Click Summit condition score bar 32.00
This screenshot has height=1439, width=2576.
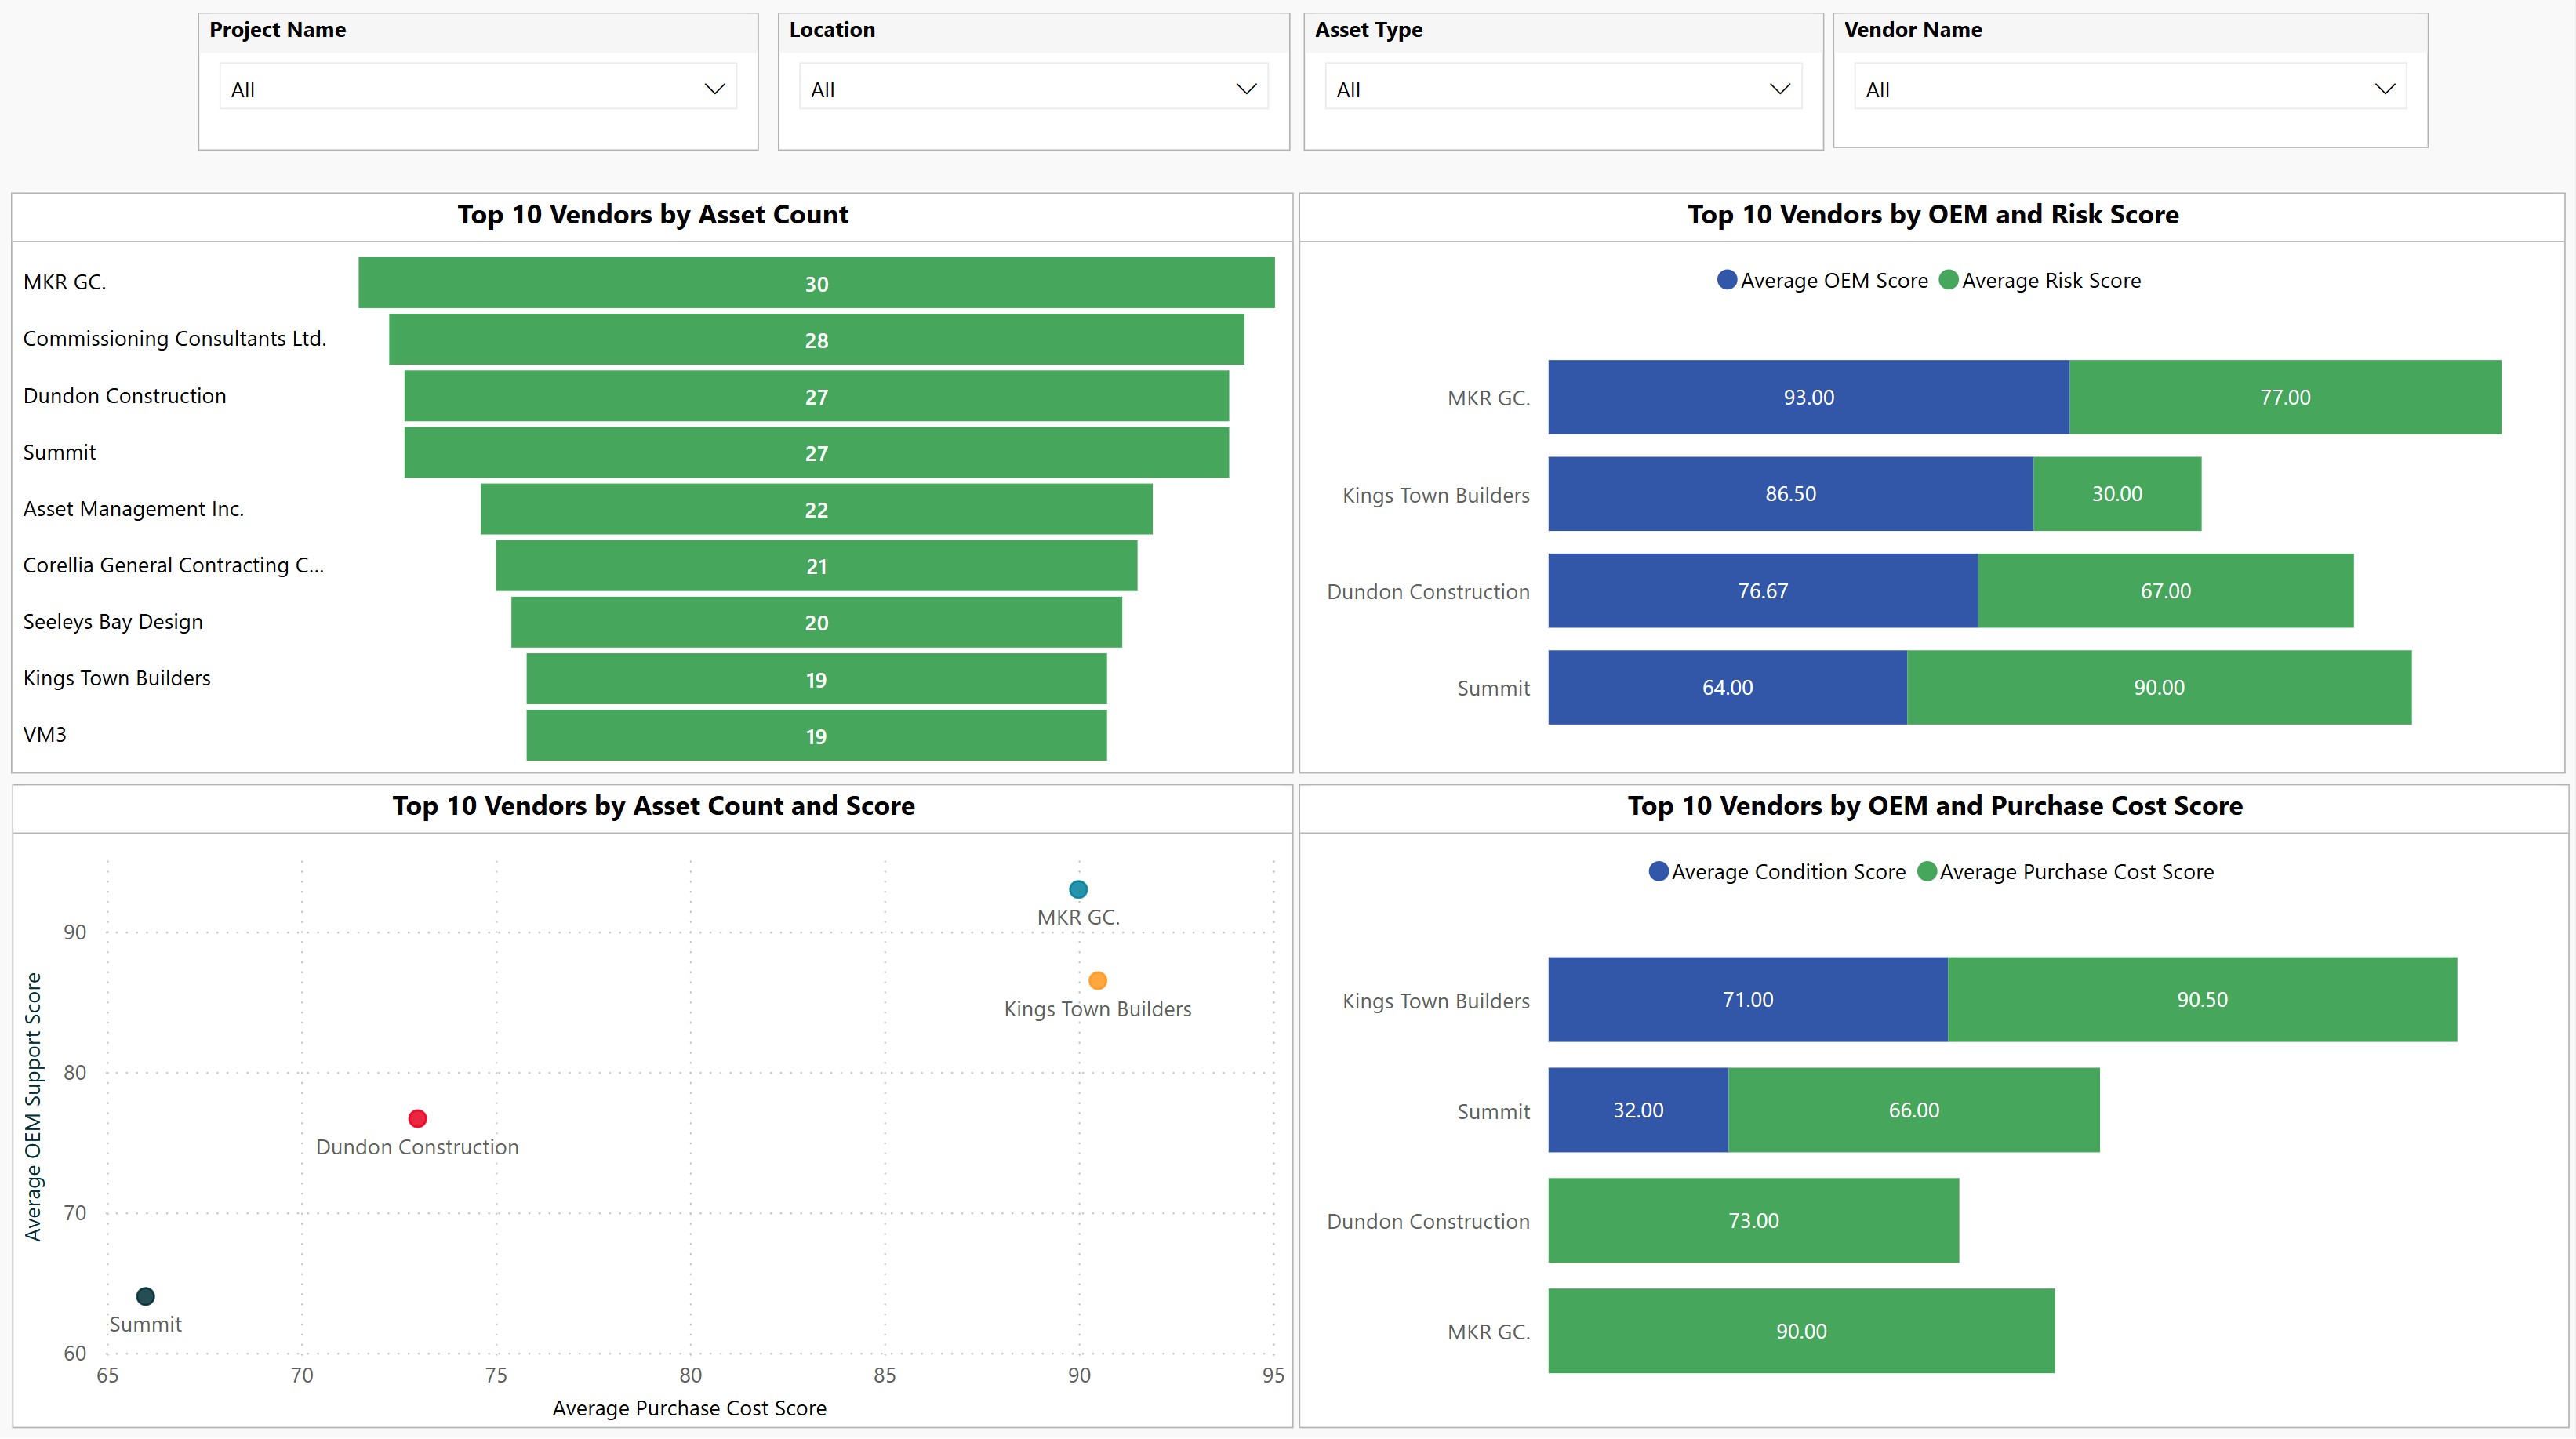(1637, 1110)
